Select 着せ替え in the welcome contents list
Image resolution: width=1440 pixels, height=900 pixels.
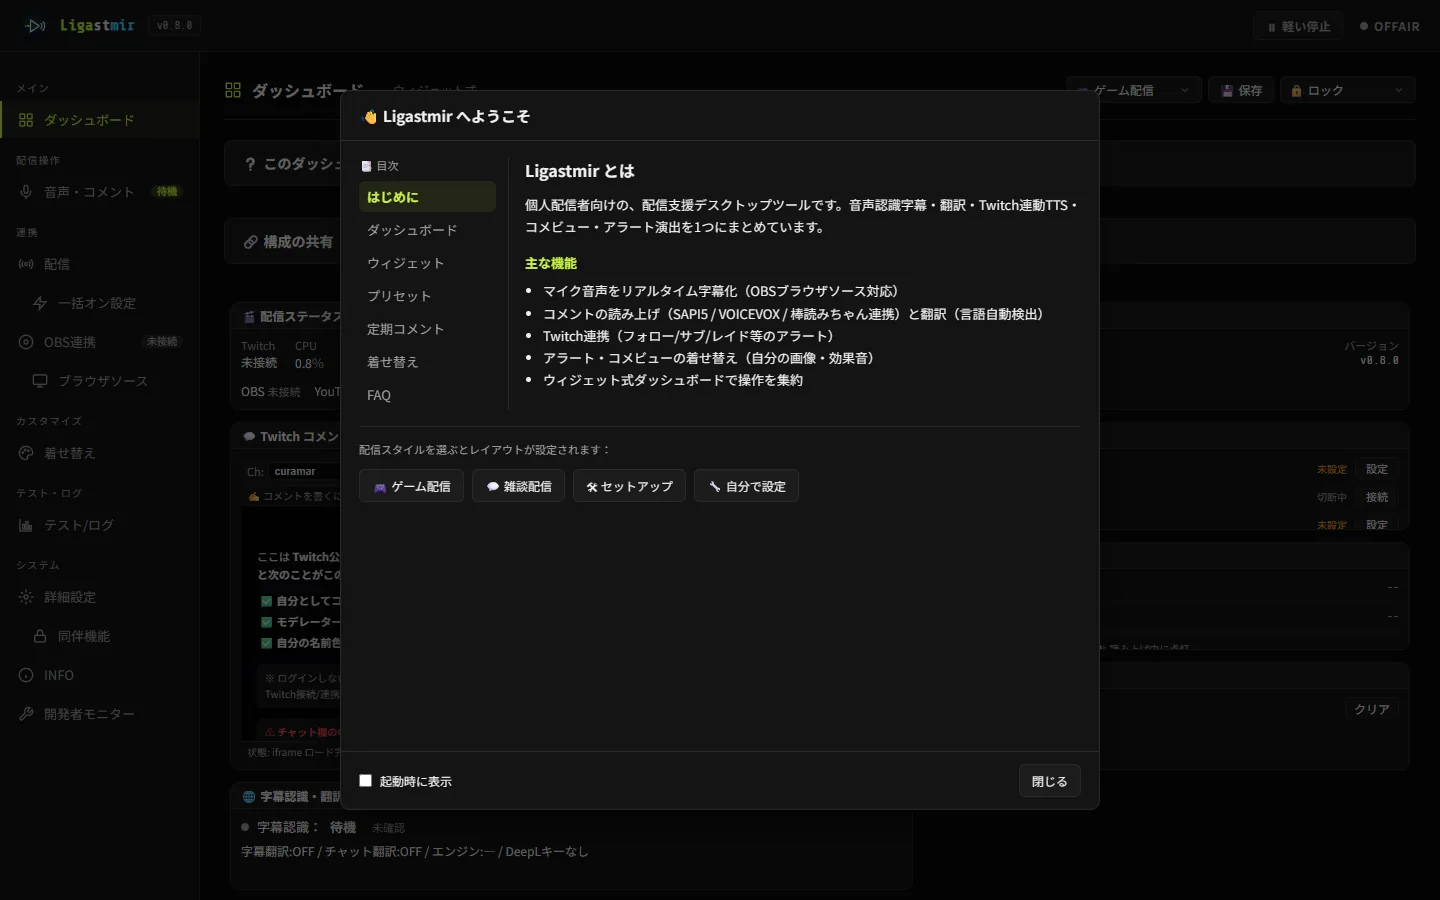(427, 362)
